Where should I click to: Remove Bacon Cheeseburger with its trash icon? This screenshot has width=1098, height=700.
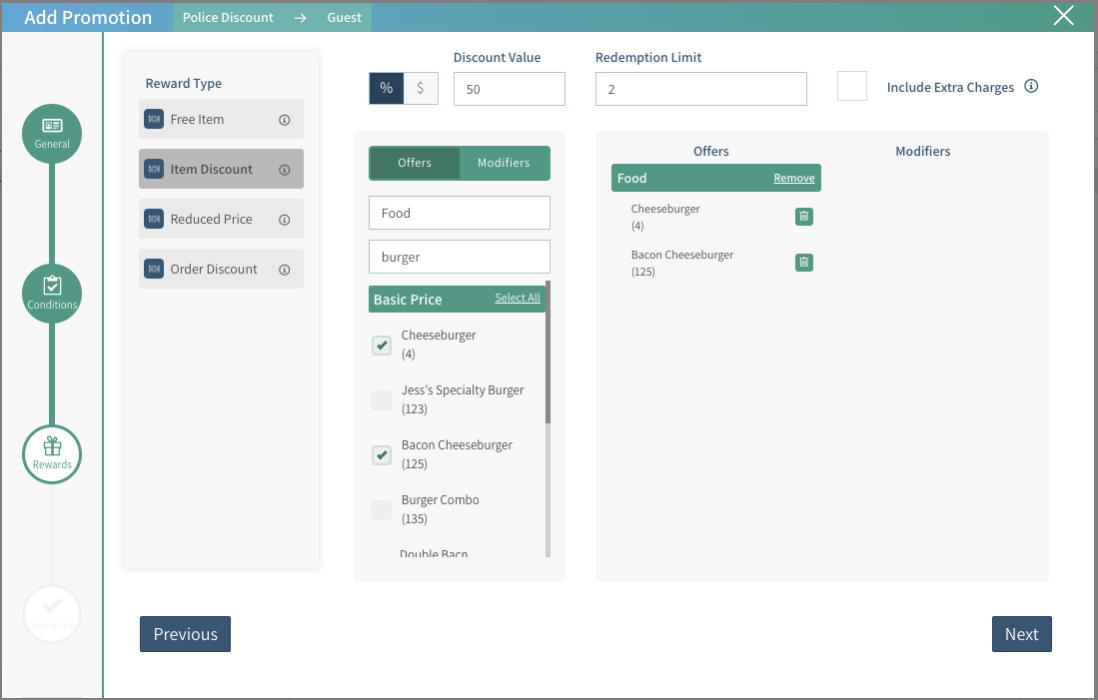(x=804, y=262)
